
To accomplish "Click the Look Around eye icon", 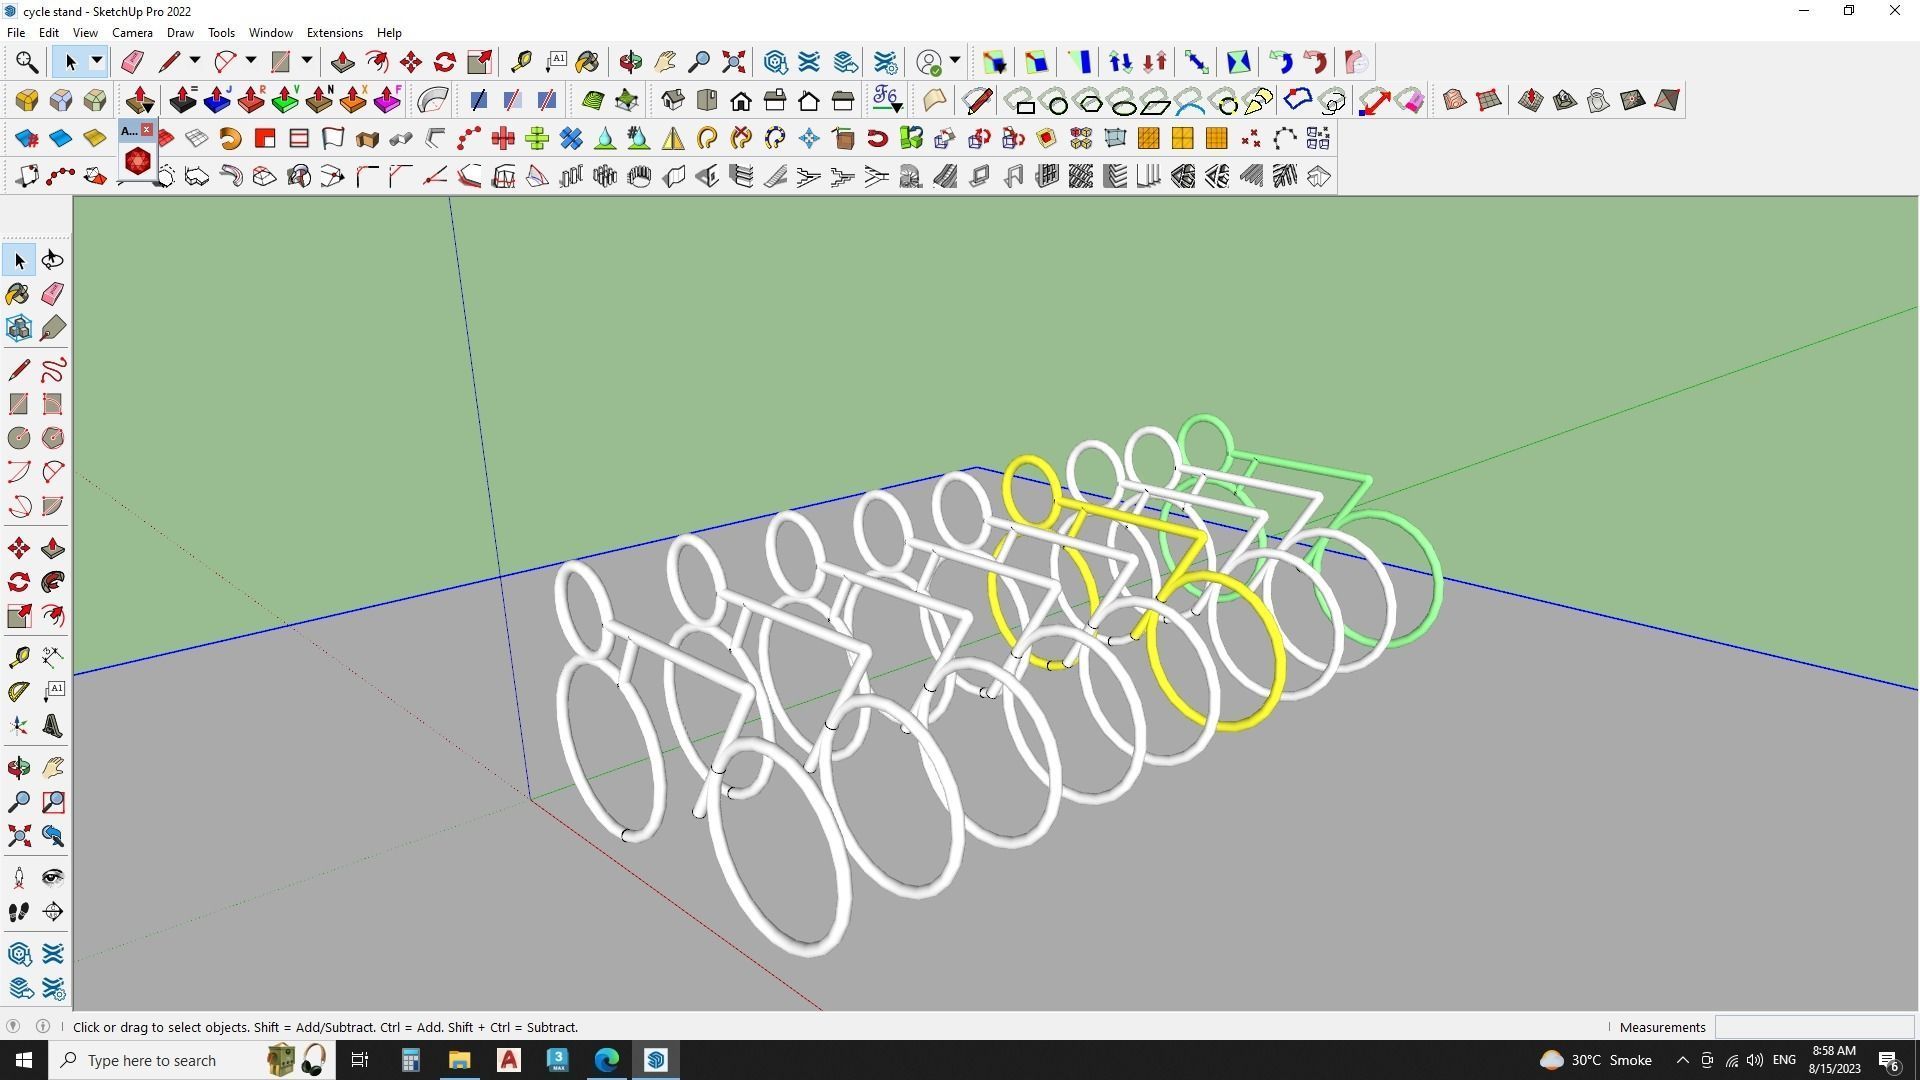I will (53, 878).
